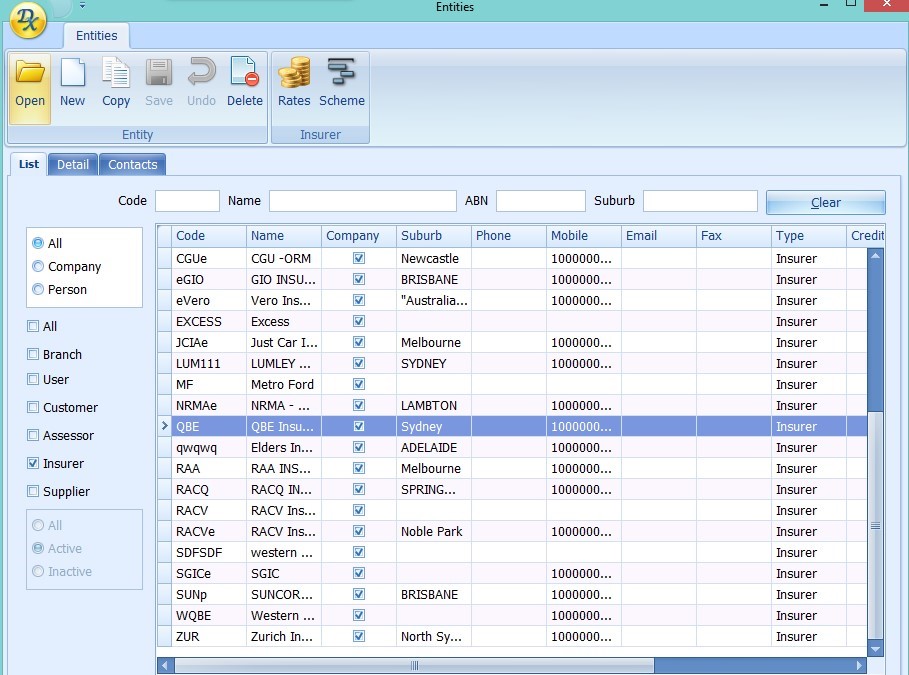Select the List tab

[28, 164]
